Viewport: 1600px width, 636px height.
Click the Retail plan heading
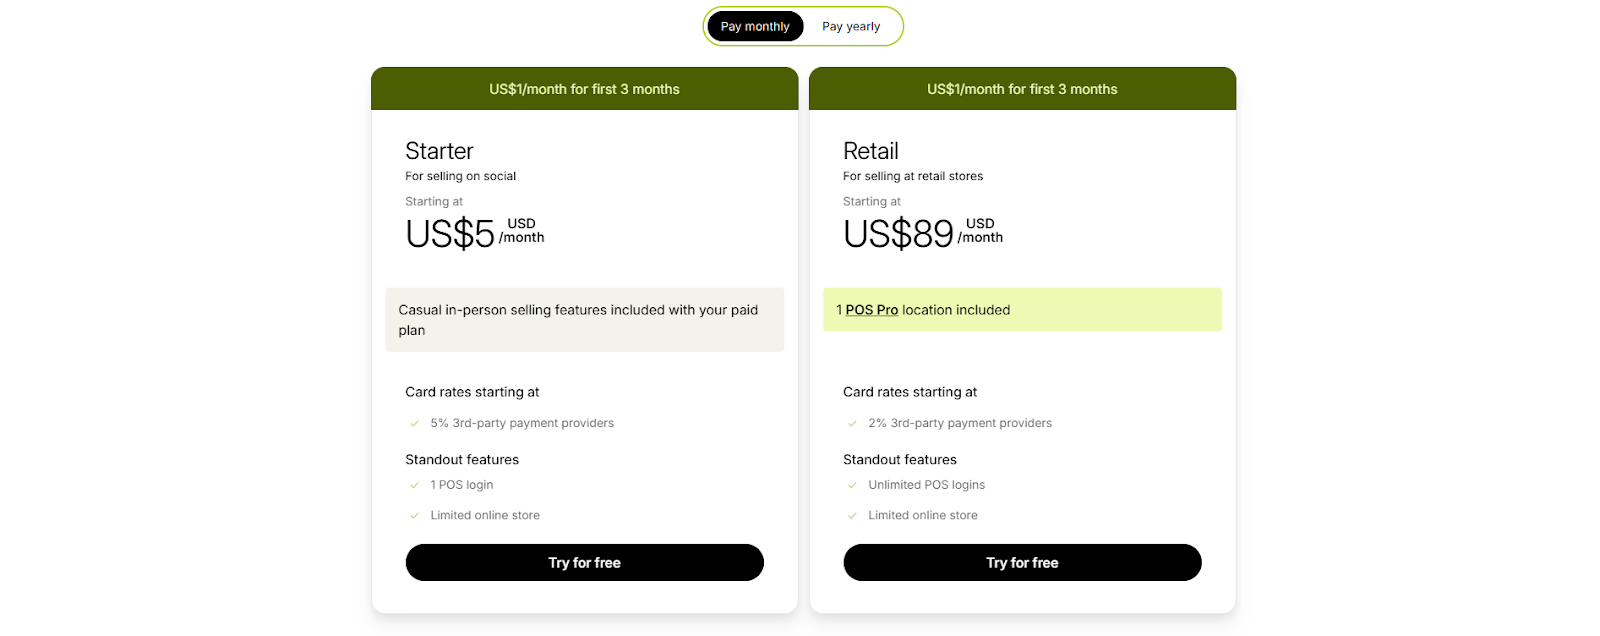click(870, 151)
